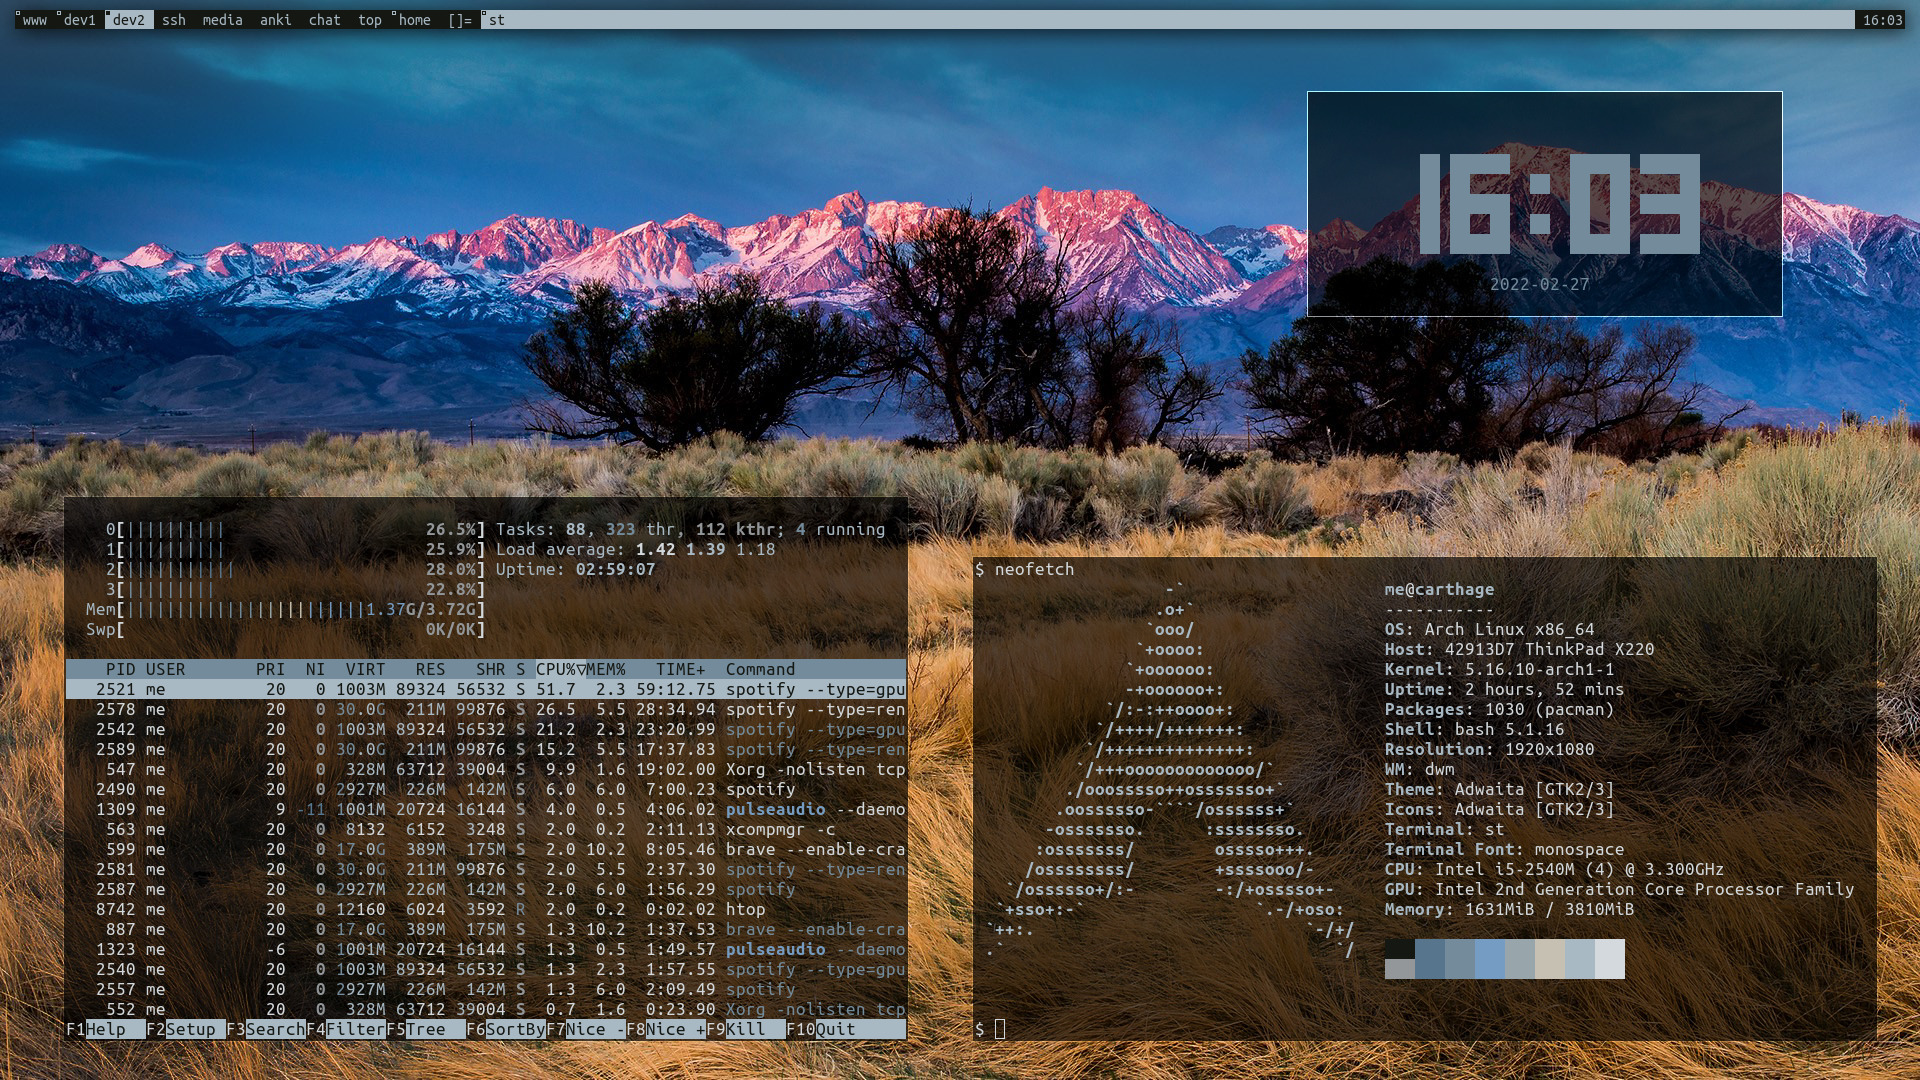The image size is (1920, 1080).
Task: Click F9 Kill in htop
Action: (746, 1029)
